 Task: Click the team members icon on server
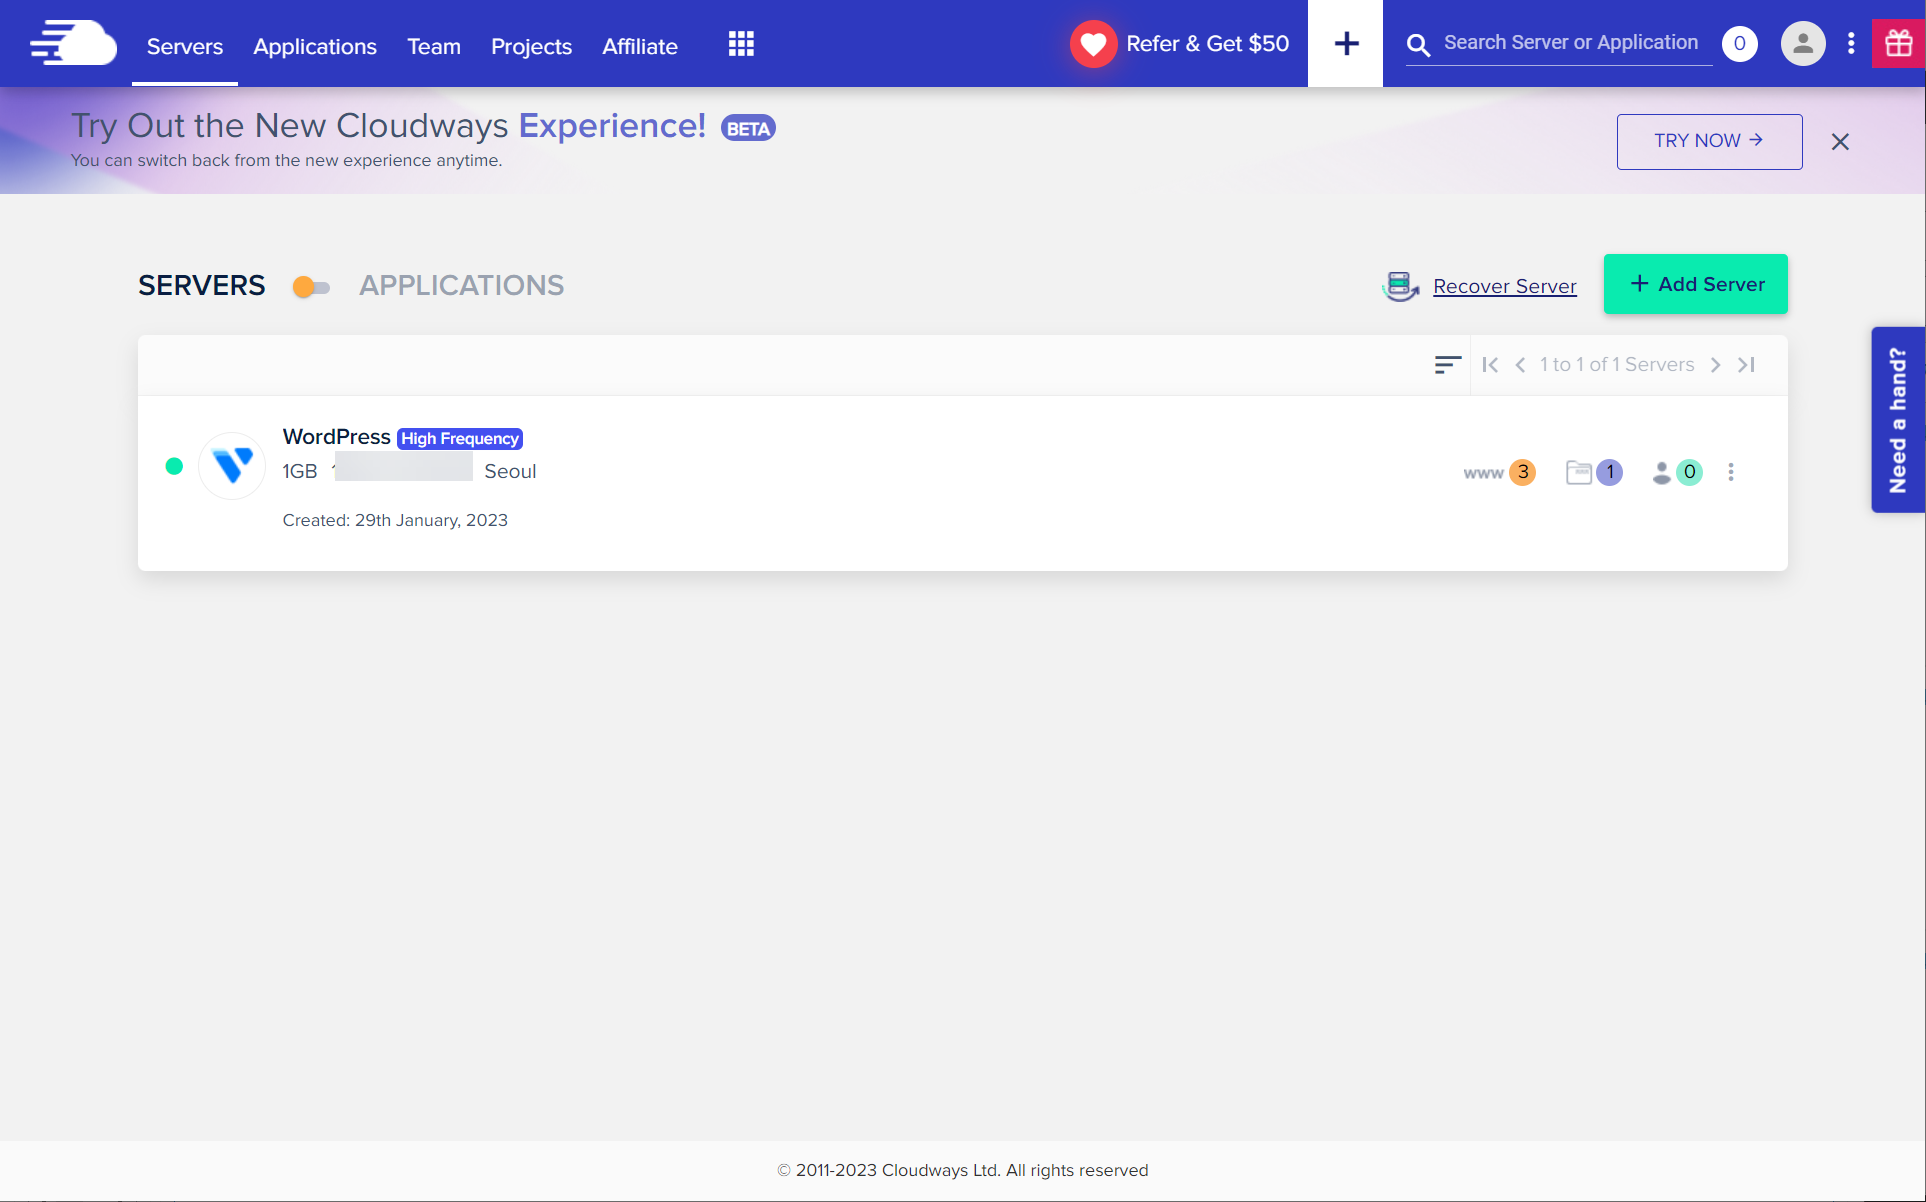(x=1675, y=472)
